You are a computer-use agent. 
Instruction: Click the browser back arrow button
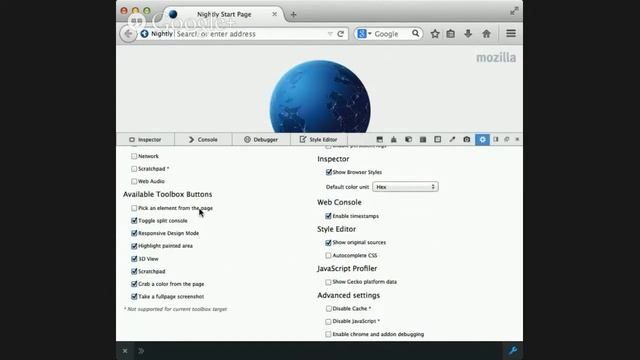click(128, 34)
